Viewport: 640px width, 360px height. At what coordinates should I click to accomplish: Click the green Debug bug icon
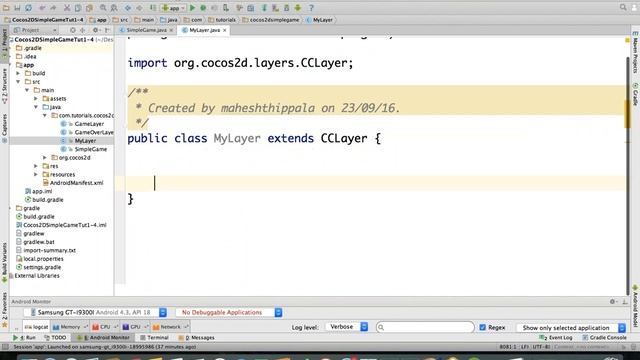(x=203, y=8)
